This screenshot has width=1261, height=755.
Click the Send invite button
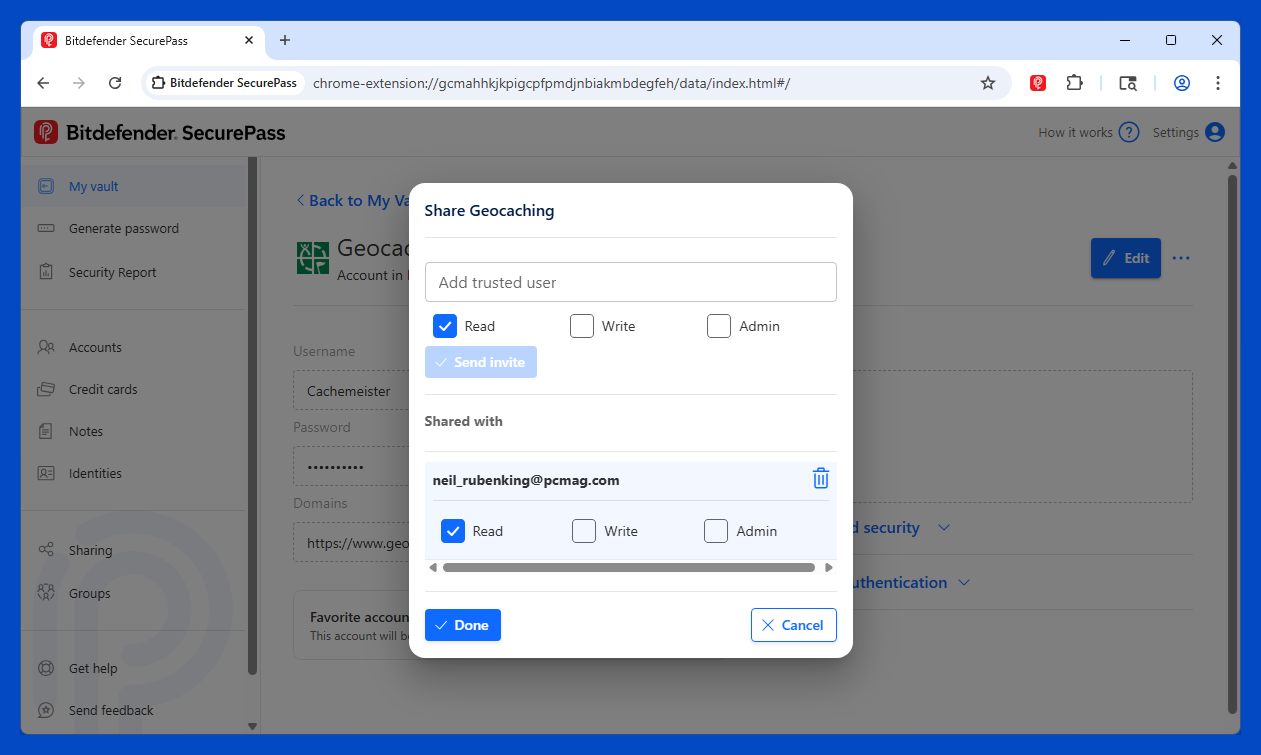point(481,362)
